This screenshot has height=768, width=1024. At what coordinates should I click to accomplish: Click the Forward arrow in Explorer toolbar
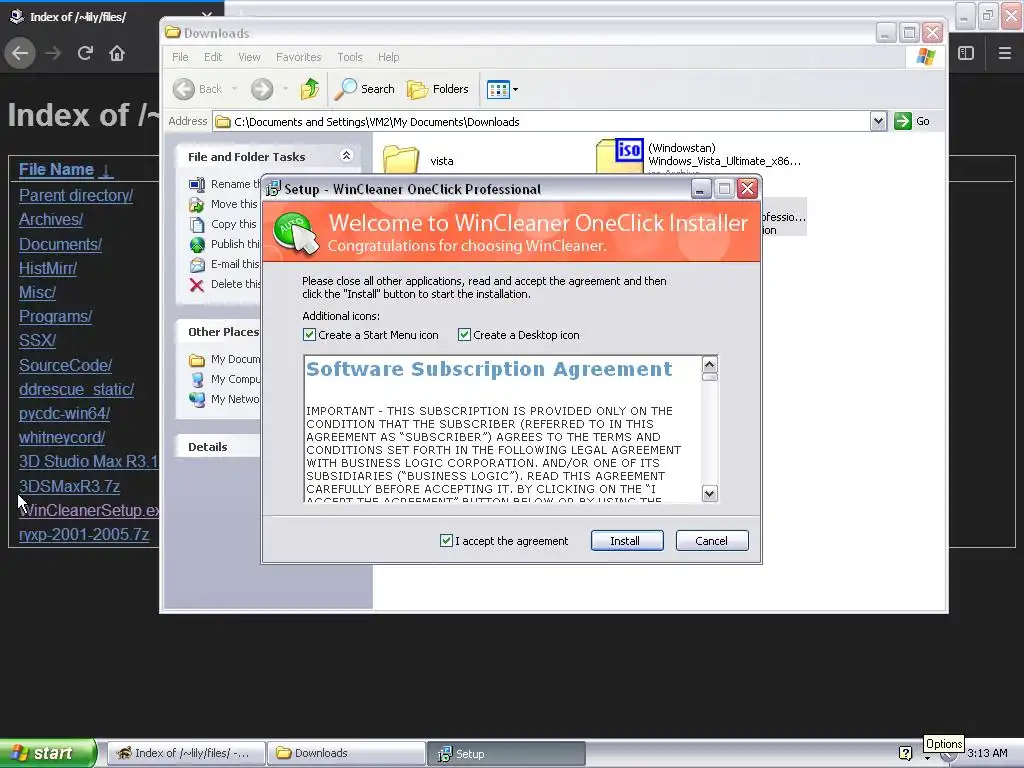262,89
